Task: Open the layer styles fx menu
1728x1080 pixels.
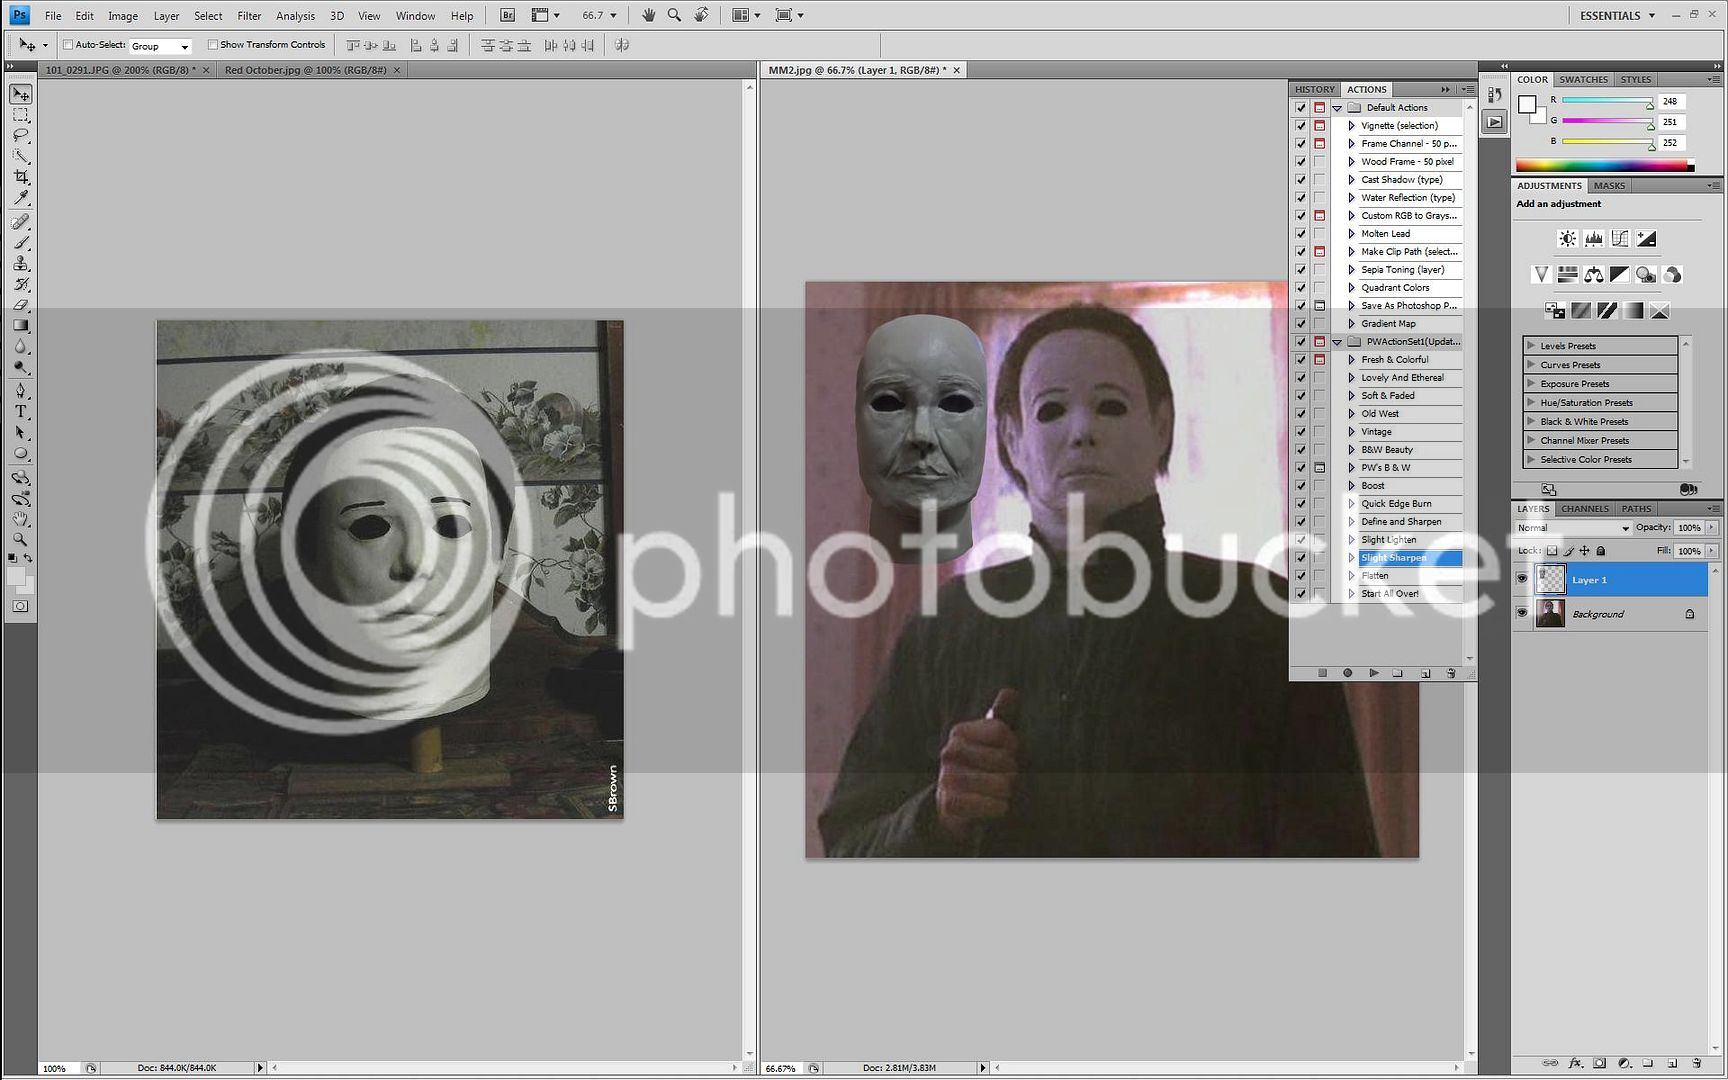Action: click(x=1576, y=1063)
